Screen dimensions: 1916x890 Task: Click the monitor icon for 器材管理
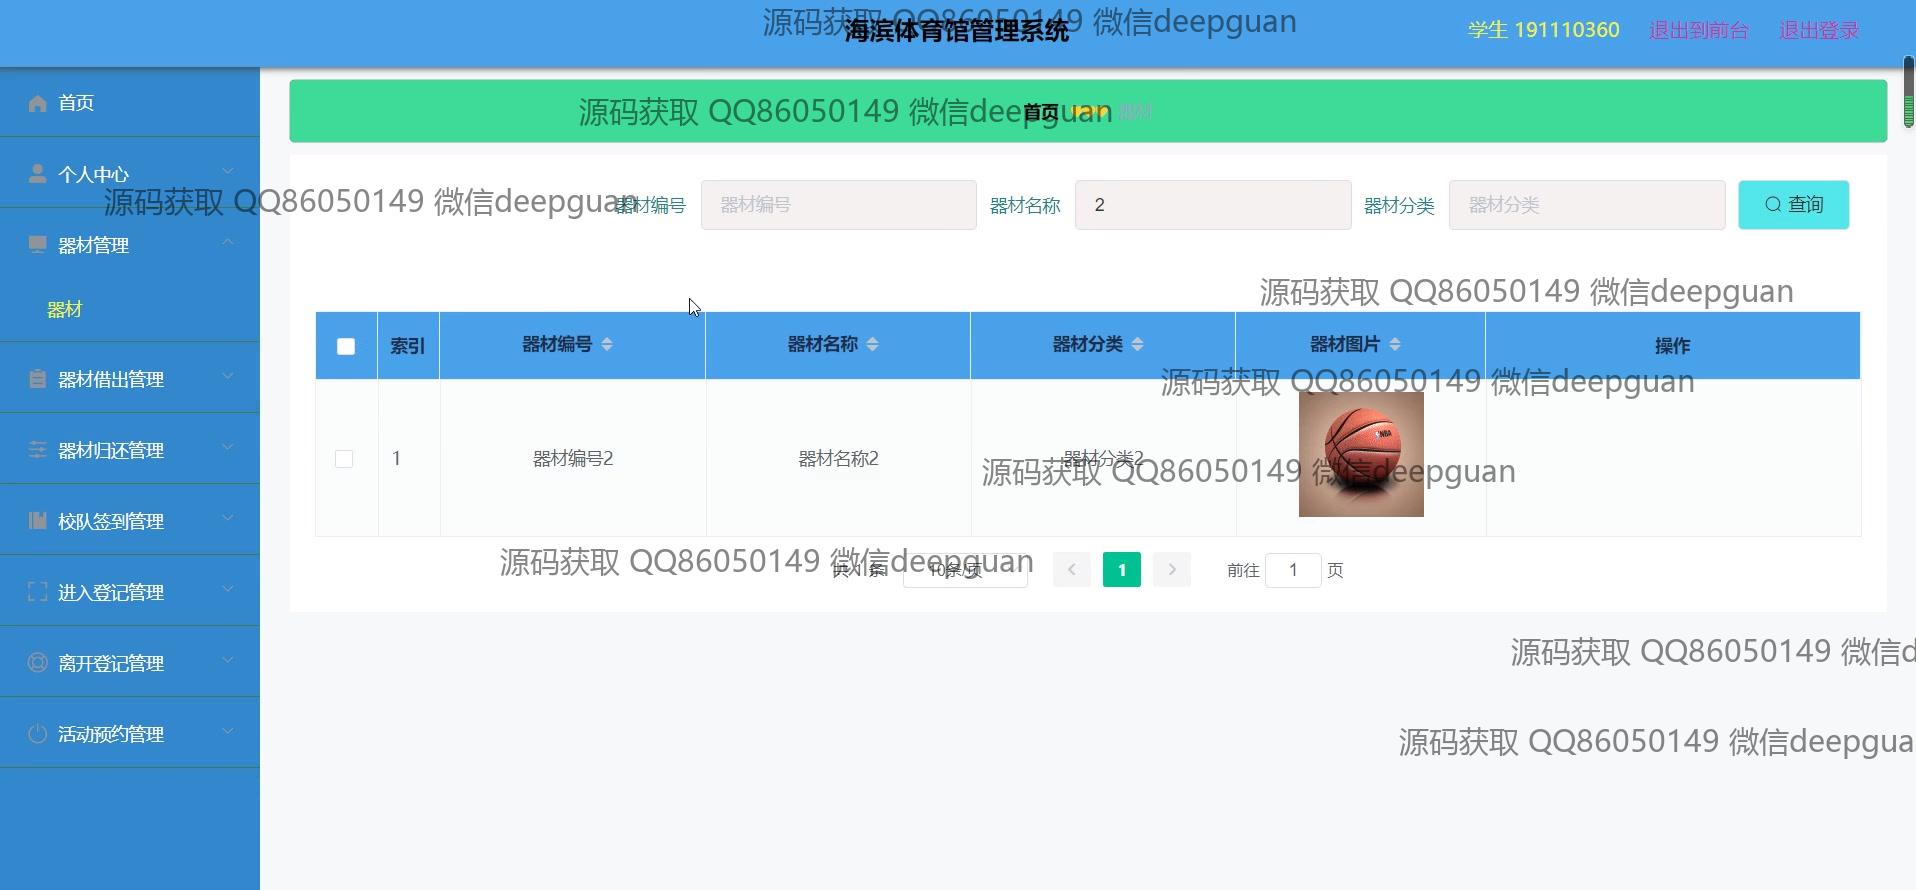pos(38,245)
